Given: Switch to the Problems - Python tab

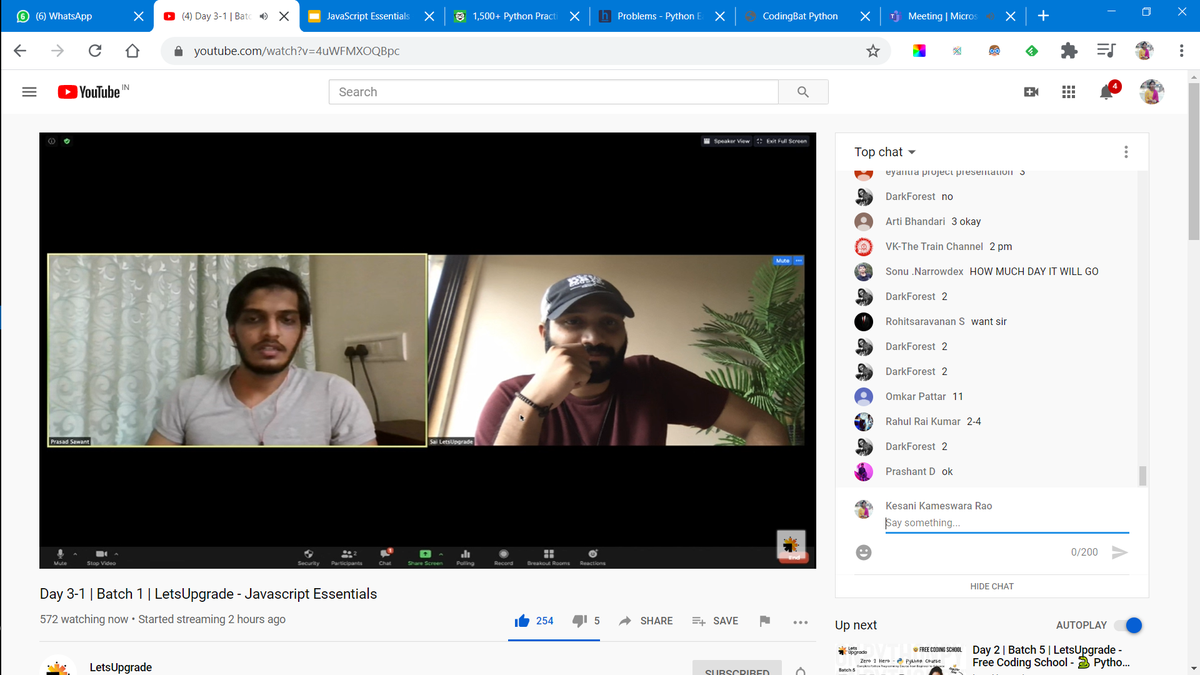Looking at the screenshot, I should pyautogui.click(x=661, y=16).
